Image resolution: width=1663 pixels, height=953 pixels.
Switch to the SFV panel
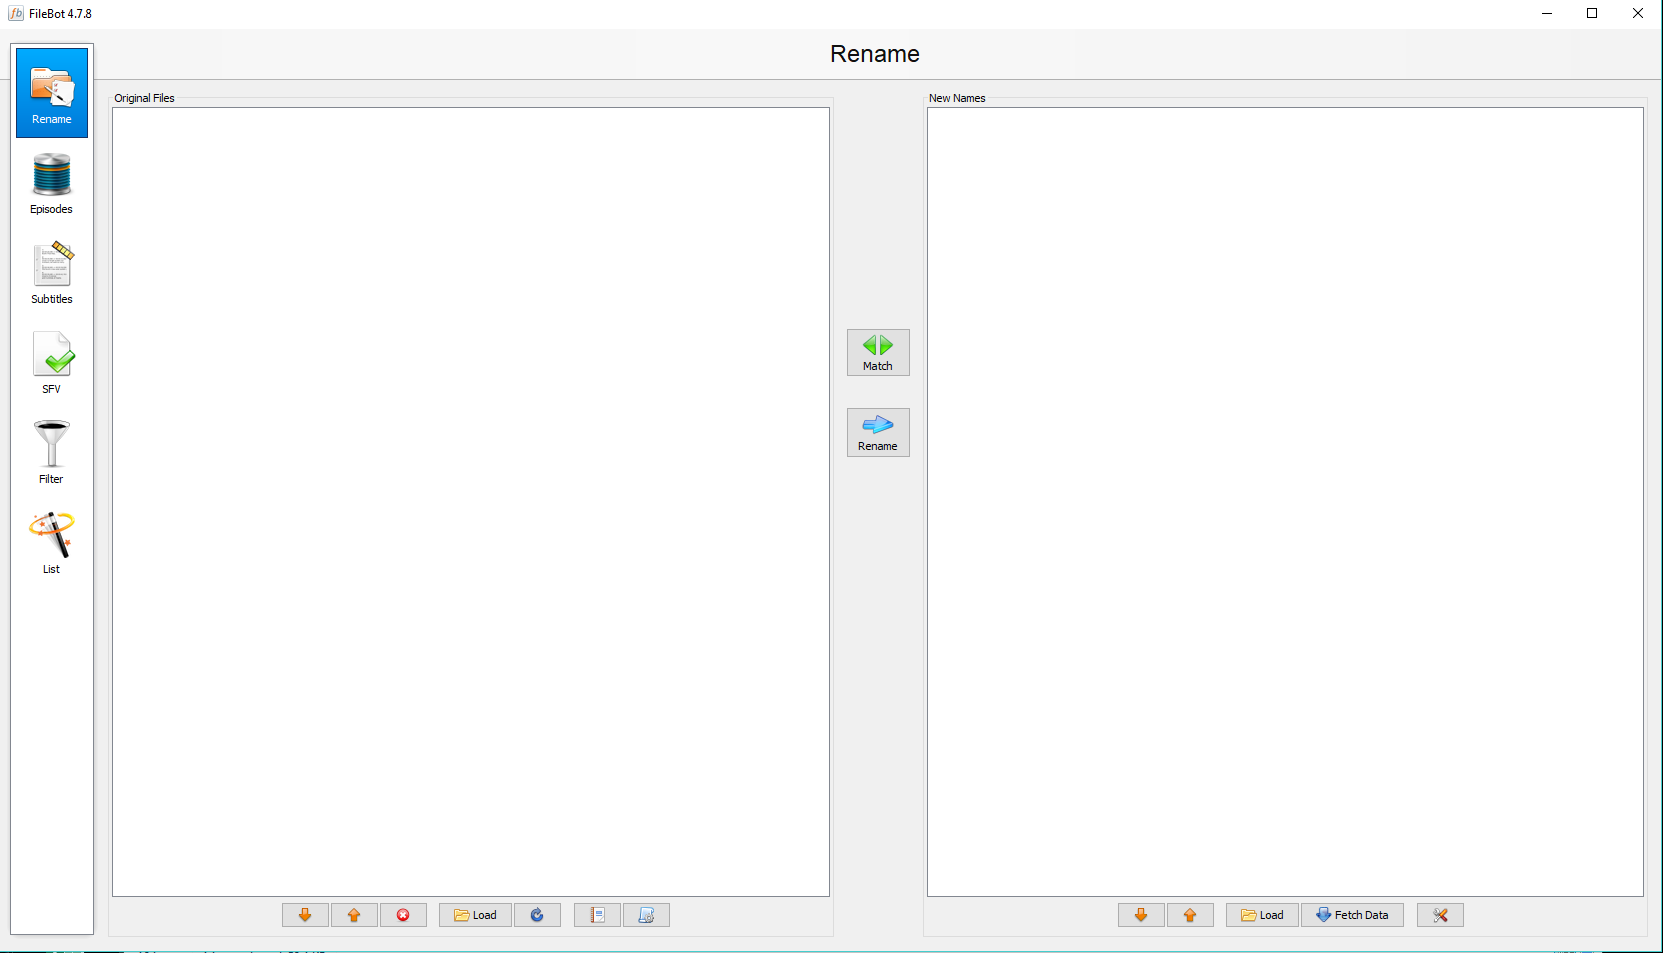(x=52, y=364)
